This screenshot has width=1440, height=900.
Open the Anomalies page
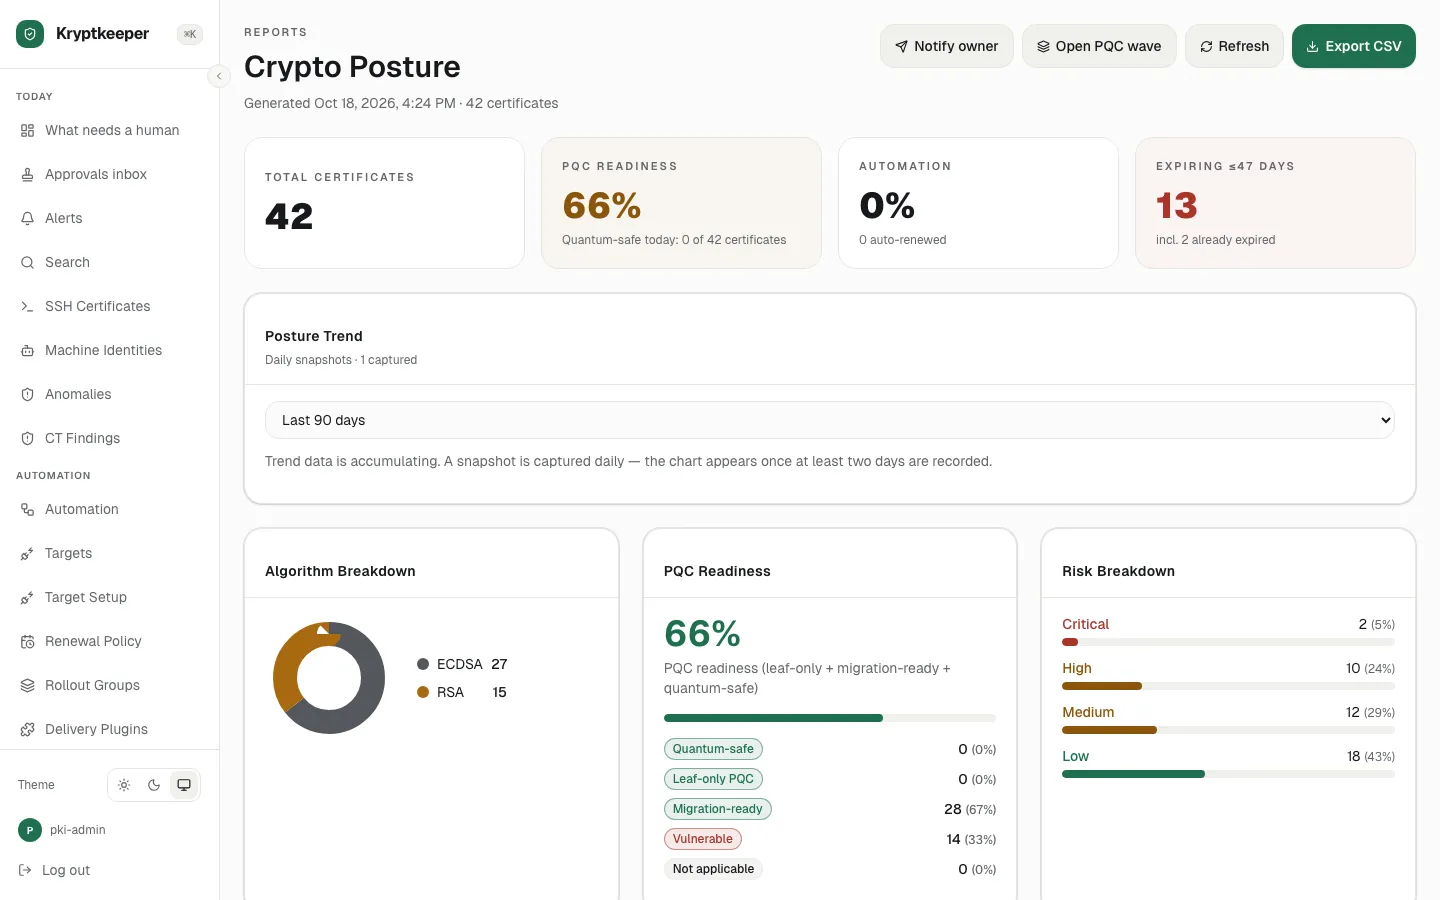pos(110,394)
